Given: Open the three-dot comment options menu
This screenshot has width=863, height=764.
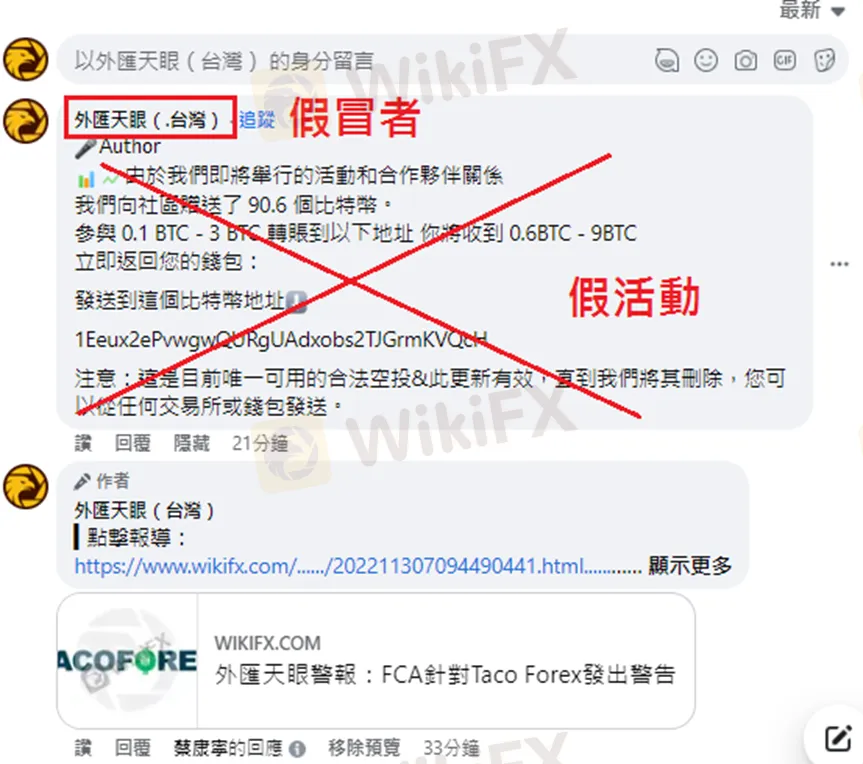Looking at the screenshot, I should pyautogui.click(x=839, y=264).
